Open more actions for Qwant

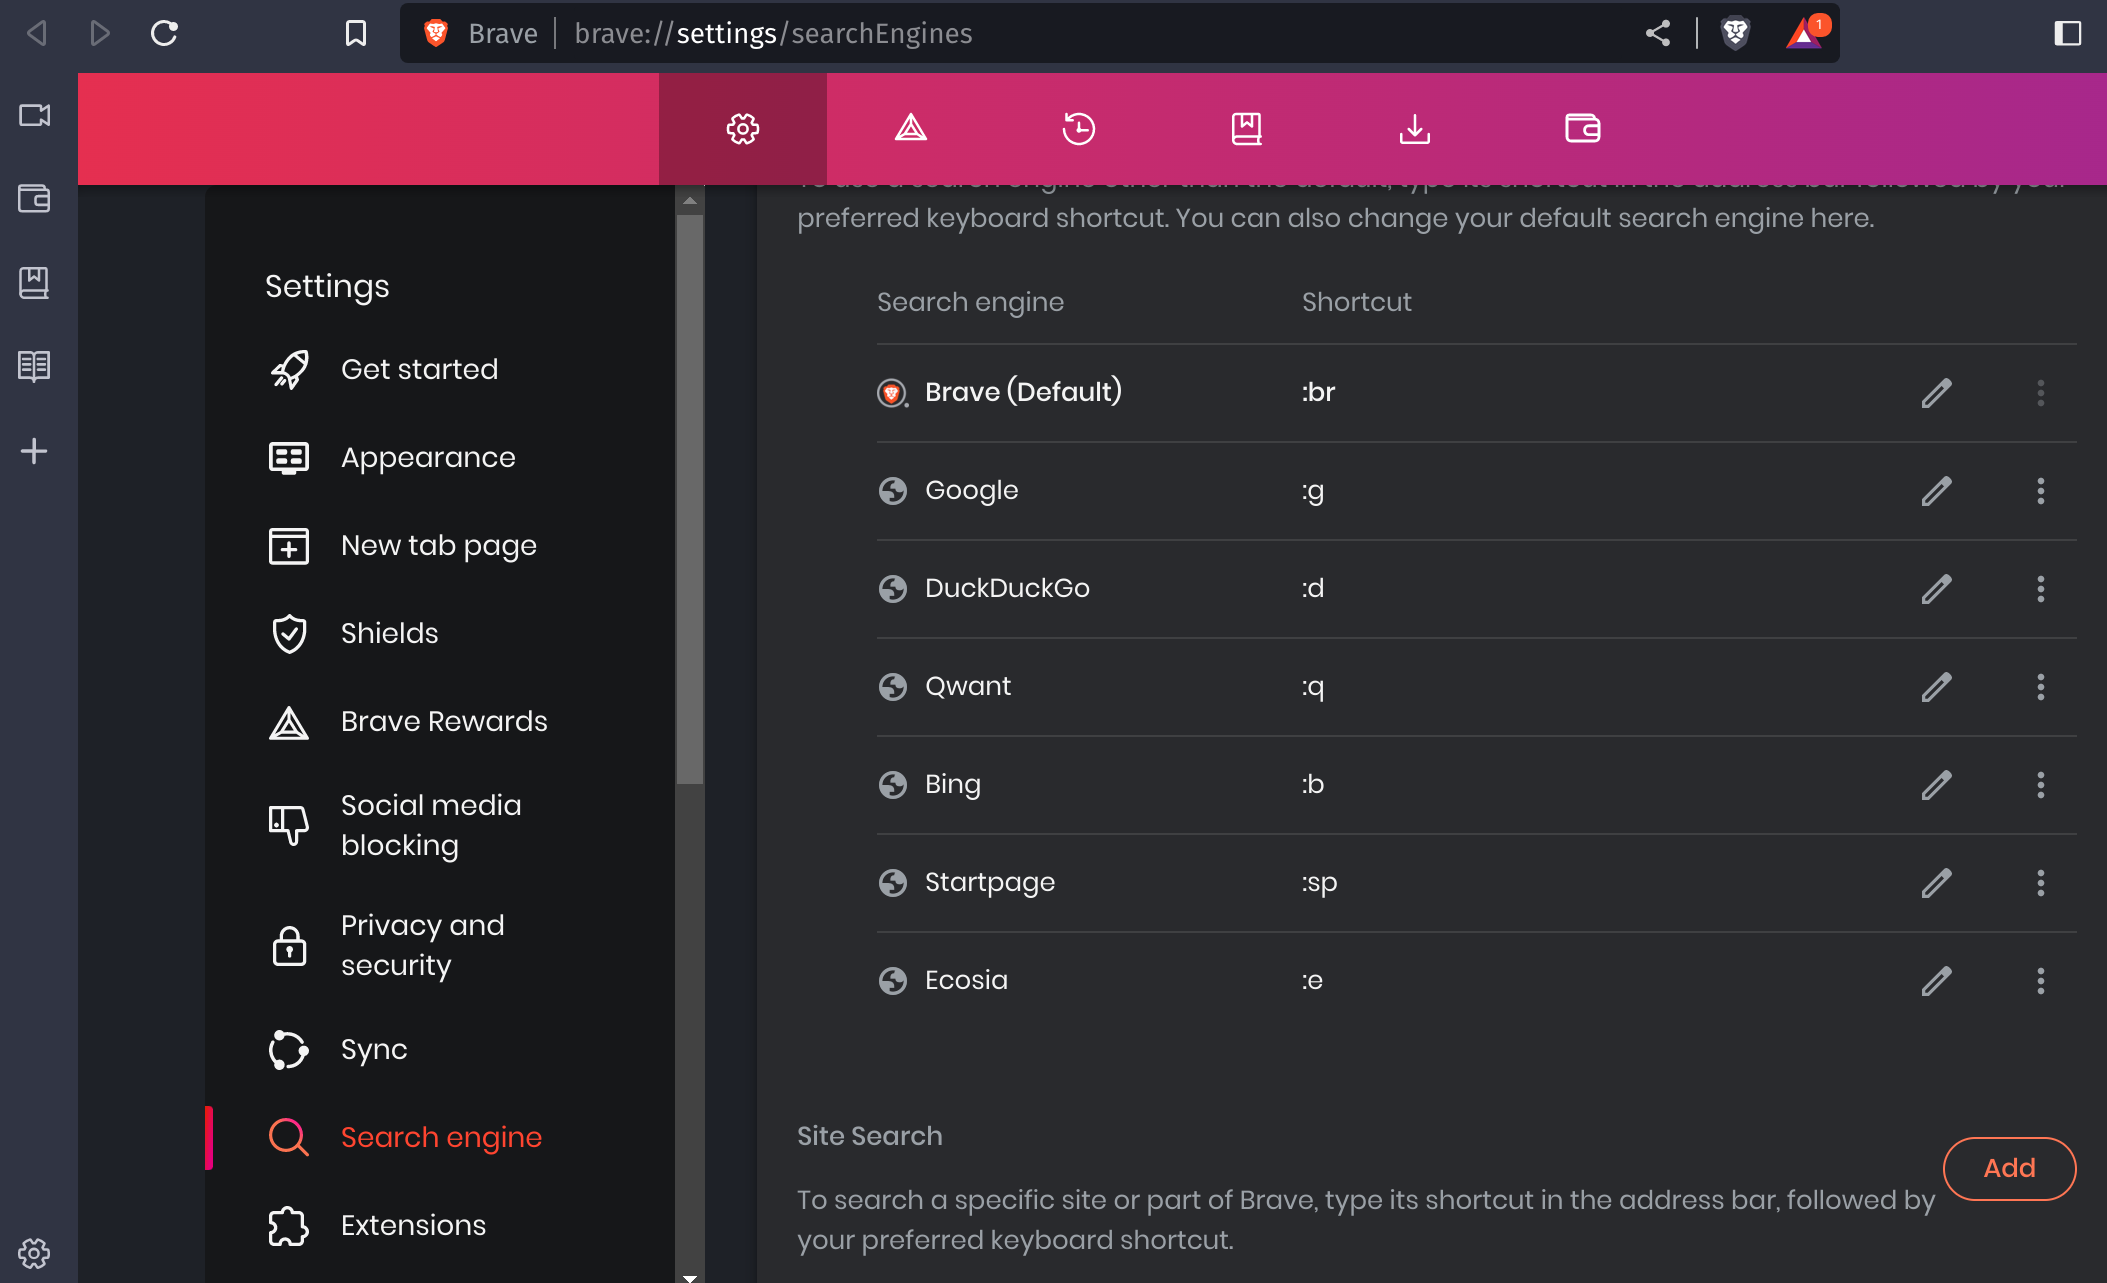tap(2041, 687)
